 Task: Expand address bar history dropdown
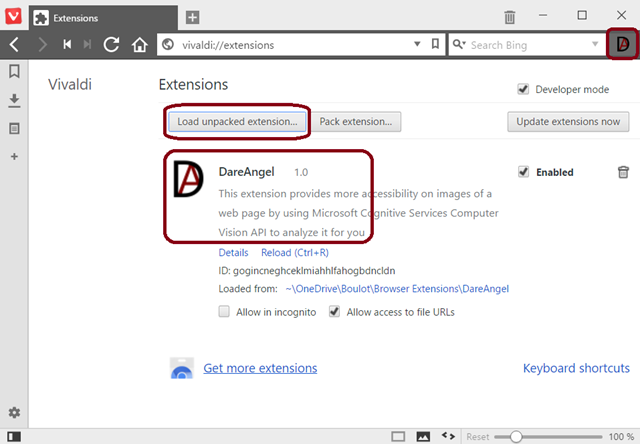pyautogui.click(x=417, y=44)
